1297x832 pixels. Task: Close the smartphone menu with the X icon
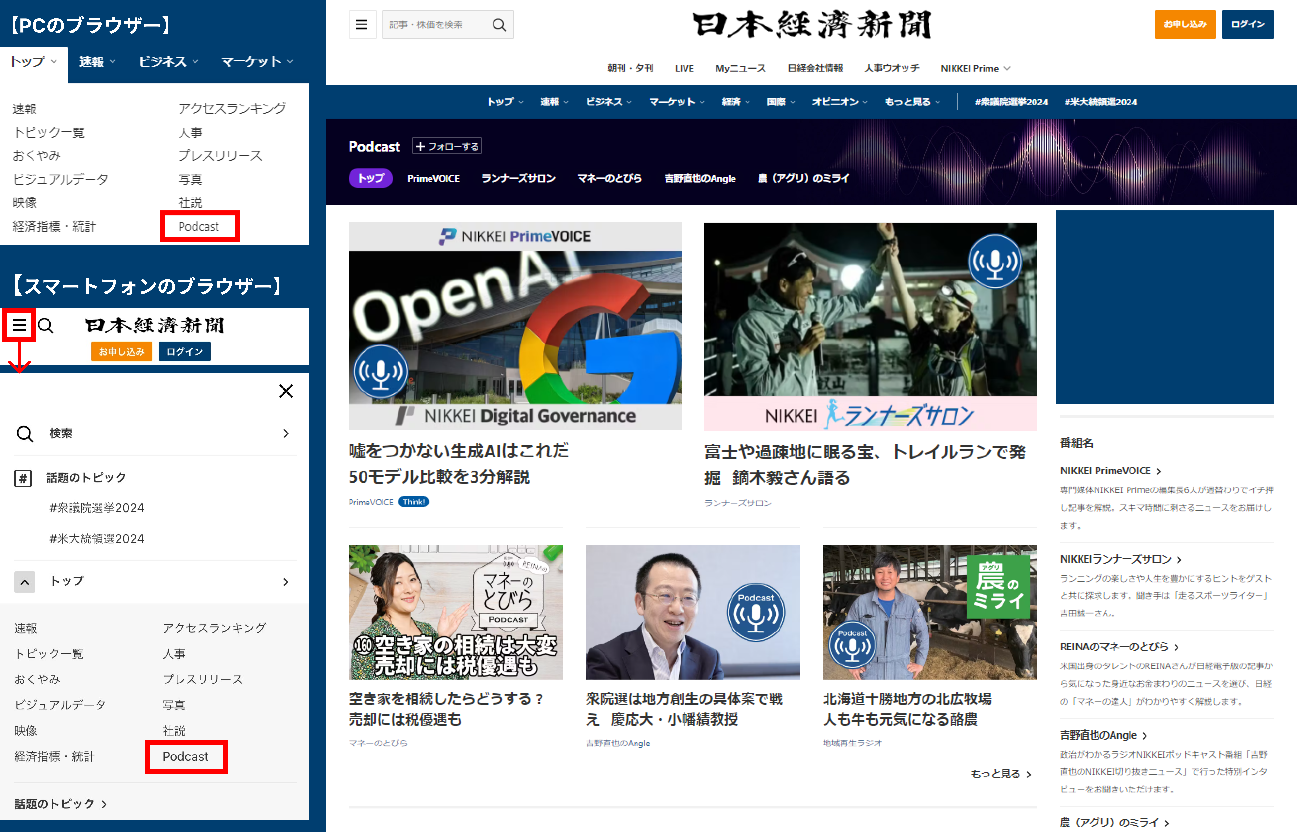[286, 391]
